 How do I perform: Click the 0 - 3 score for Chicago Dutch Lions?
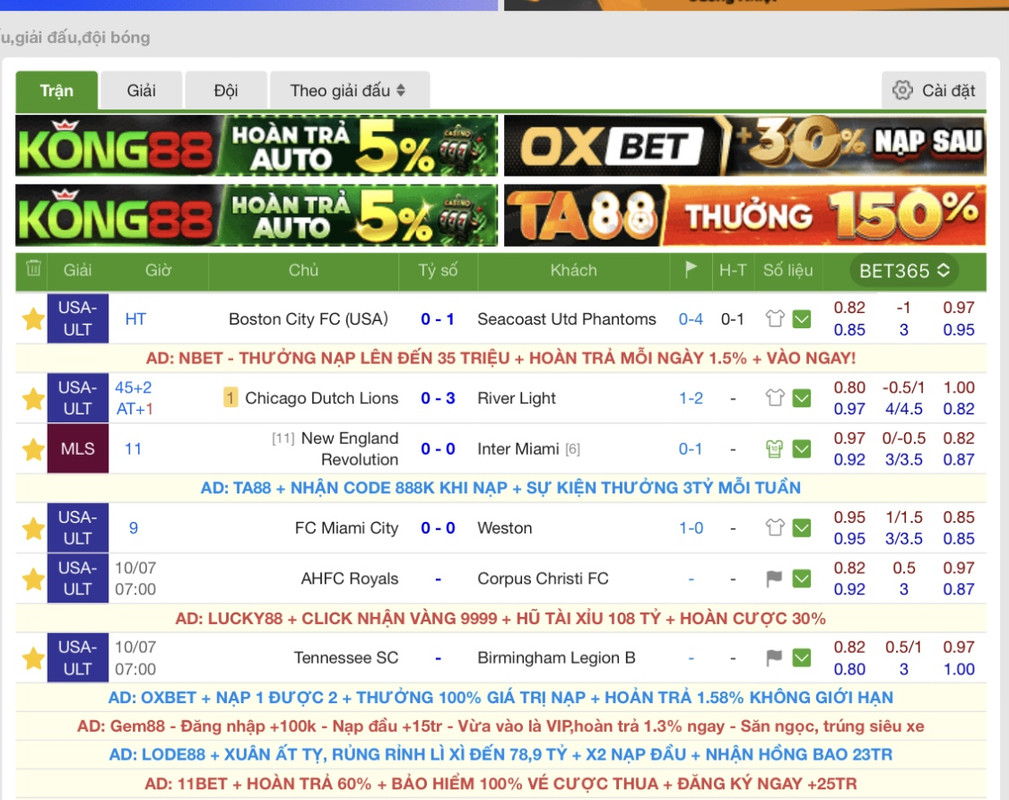438,398
